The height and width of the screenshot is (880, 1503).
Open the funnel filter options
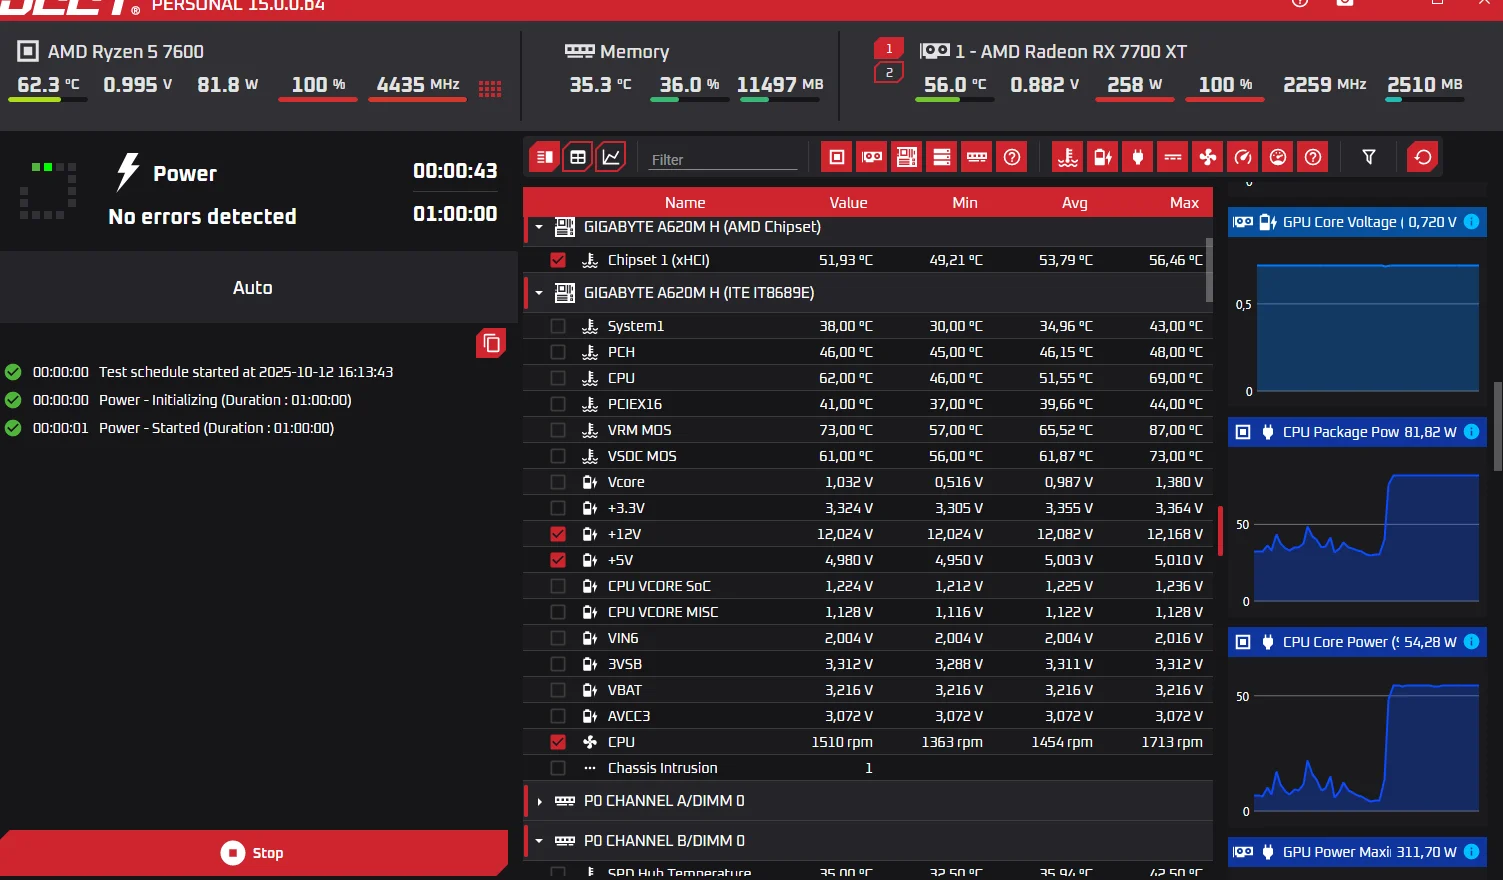1369,157
